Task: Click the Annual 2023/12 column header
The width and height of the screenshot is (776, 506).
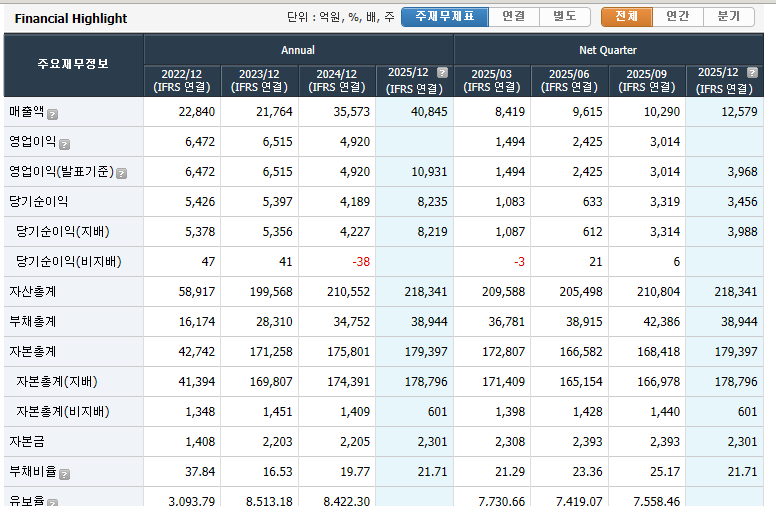Action: pos(259,81)
